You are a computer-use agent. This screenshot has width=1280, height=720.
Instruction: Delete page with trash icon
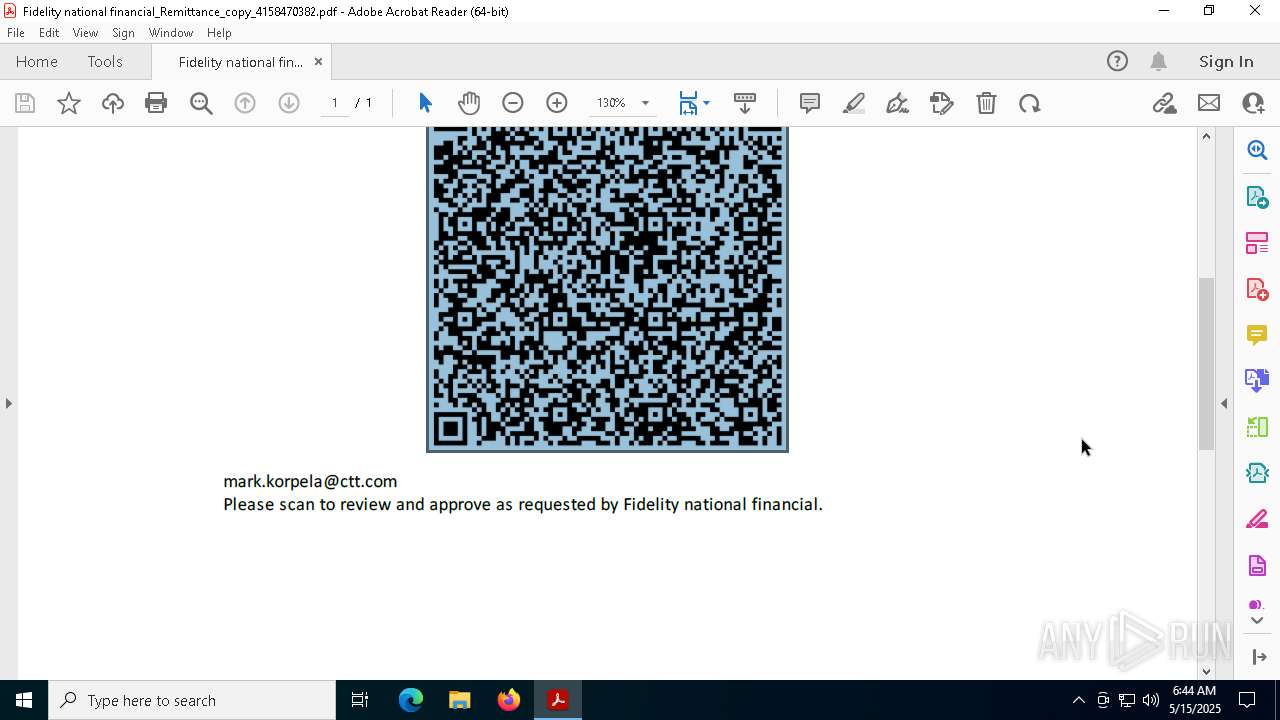tap(986, 103)
